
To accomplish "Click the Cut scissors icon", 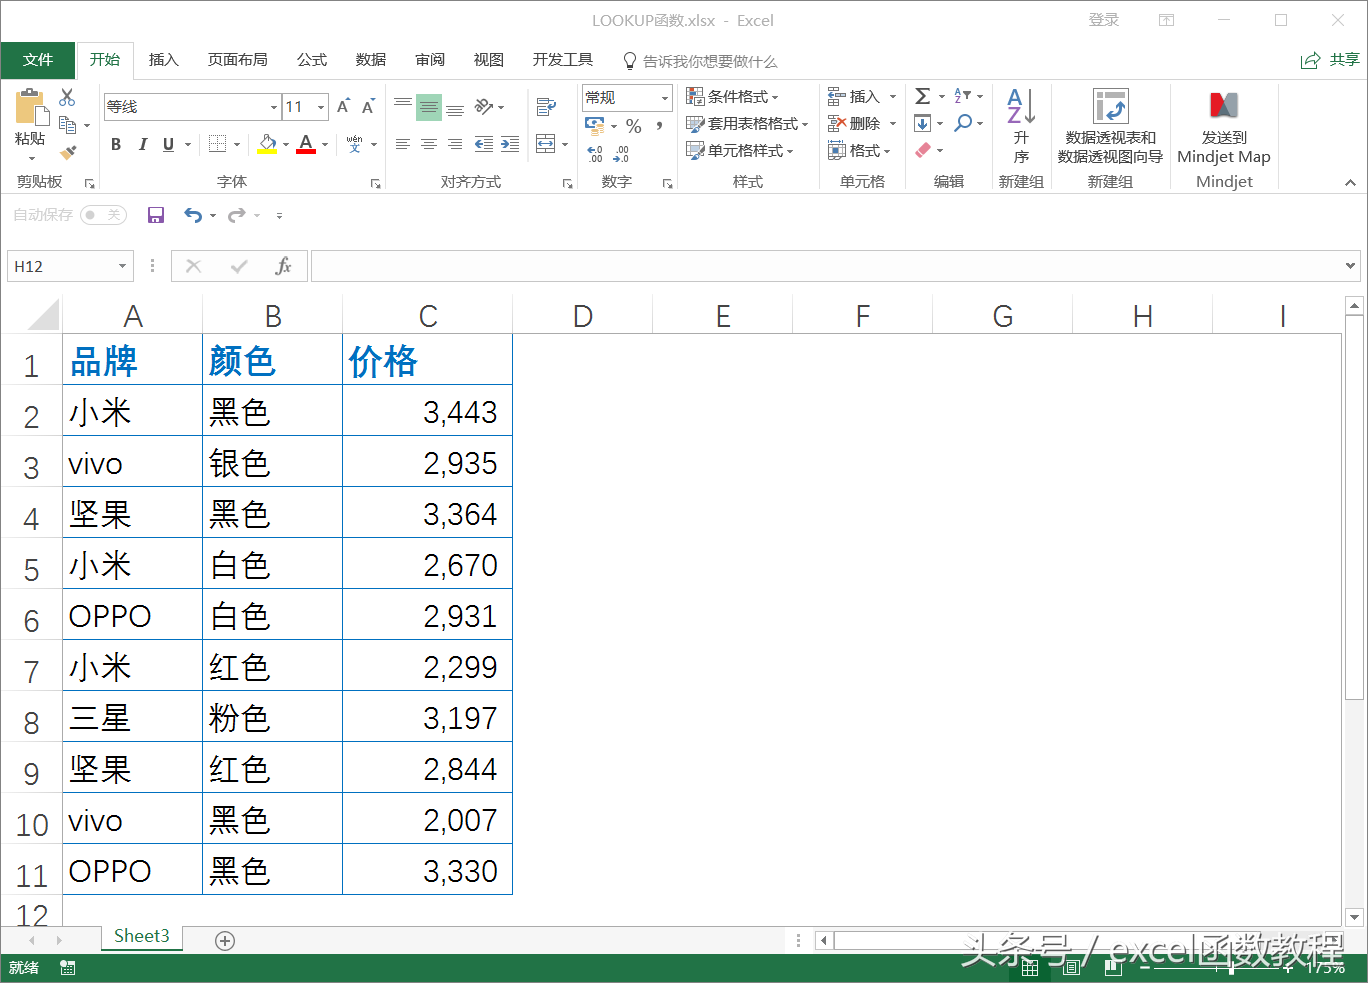I will (x=67, y=97).
